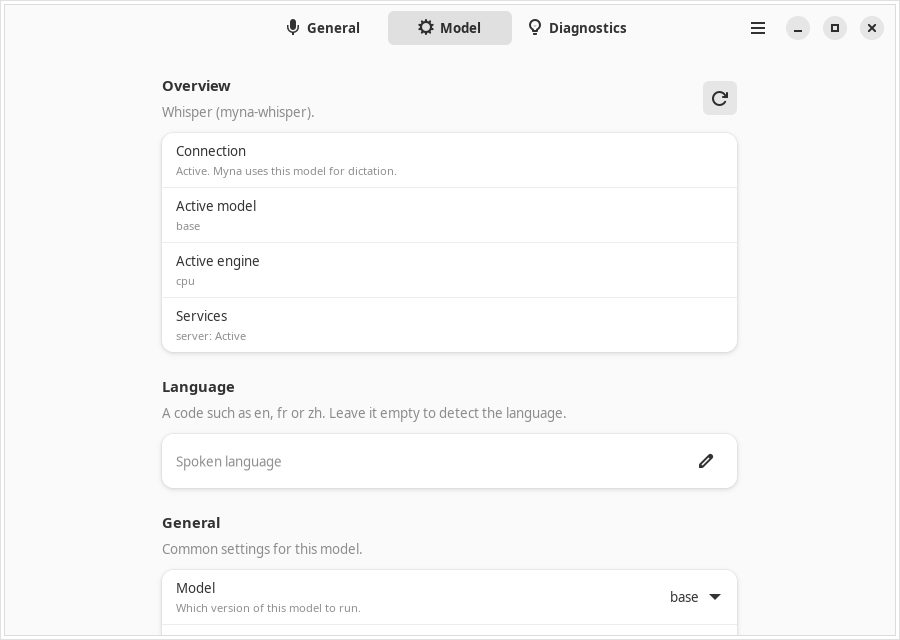900x640 pixels.
Task: Open the hamburger main menu
Action: click(x=758, y=28)
